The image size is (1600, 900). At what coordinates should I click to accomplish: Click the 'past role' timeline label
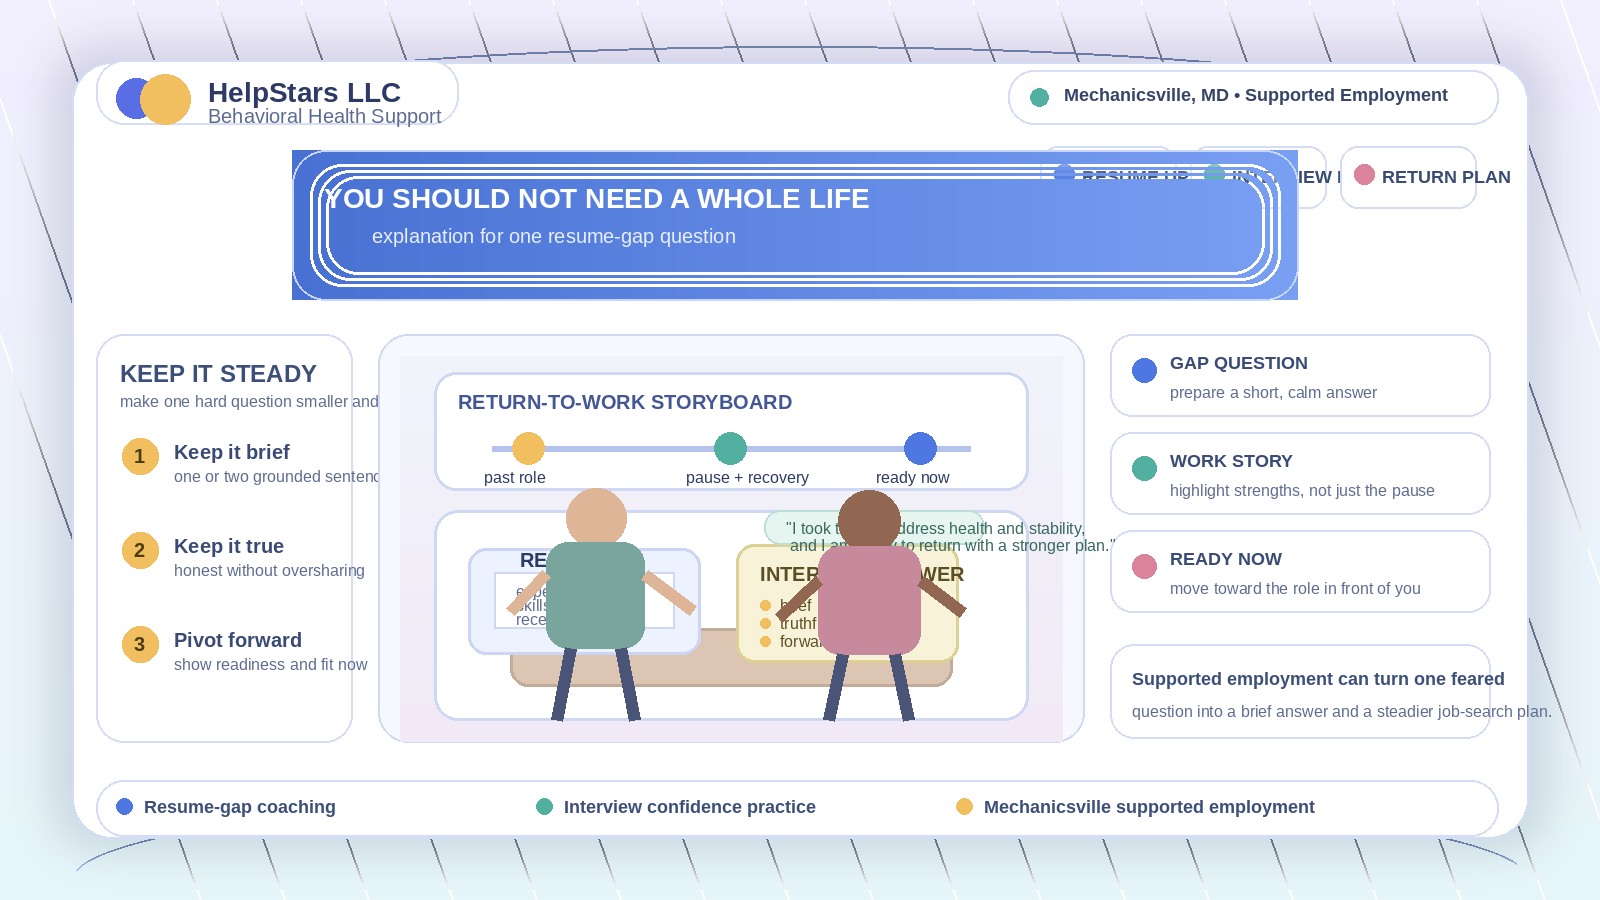(515, 477)
